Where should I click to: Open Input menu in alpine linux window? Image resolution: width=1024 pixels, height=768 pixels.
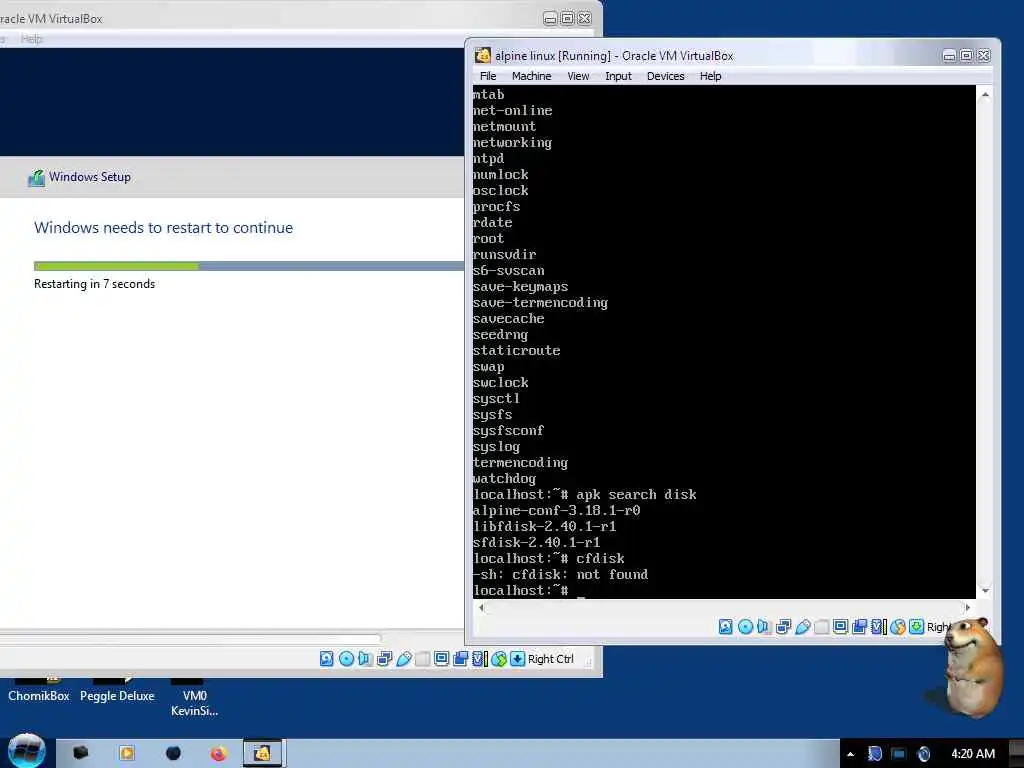[618, 76]
